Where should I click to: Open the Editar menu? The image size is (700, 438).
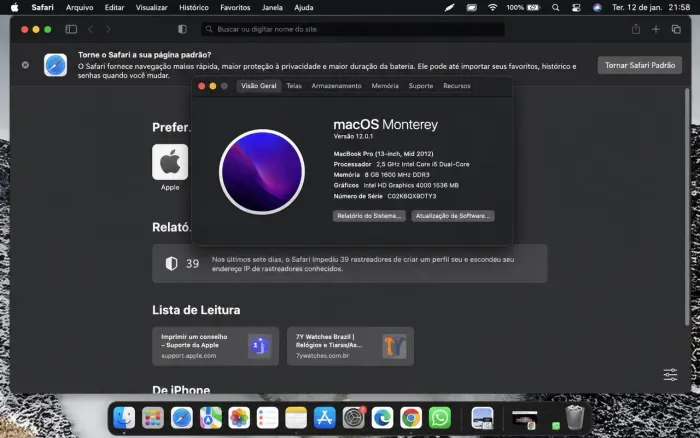tap(114, 7)
